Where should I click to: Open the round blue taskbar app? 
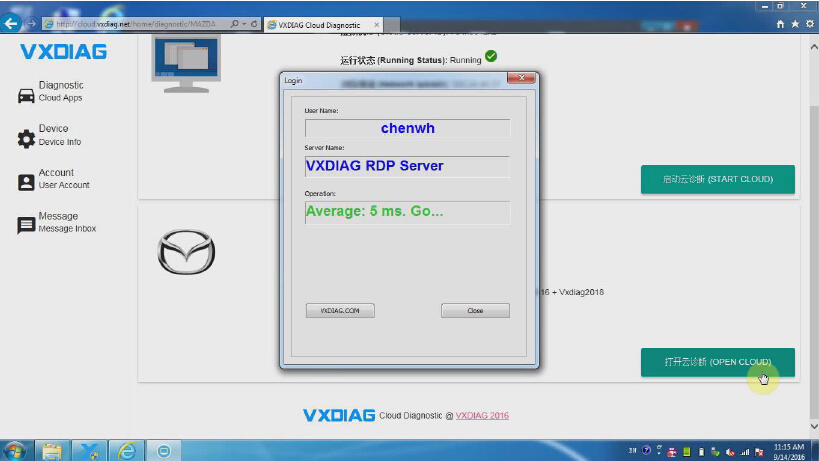[x=164, y=451]
